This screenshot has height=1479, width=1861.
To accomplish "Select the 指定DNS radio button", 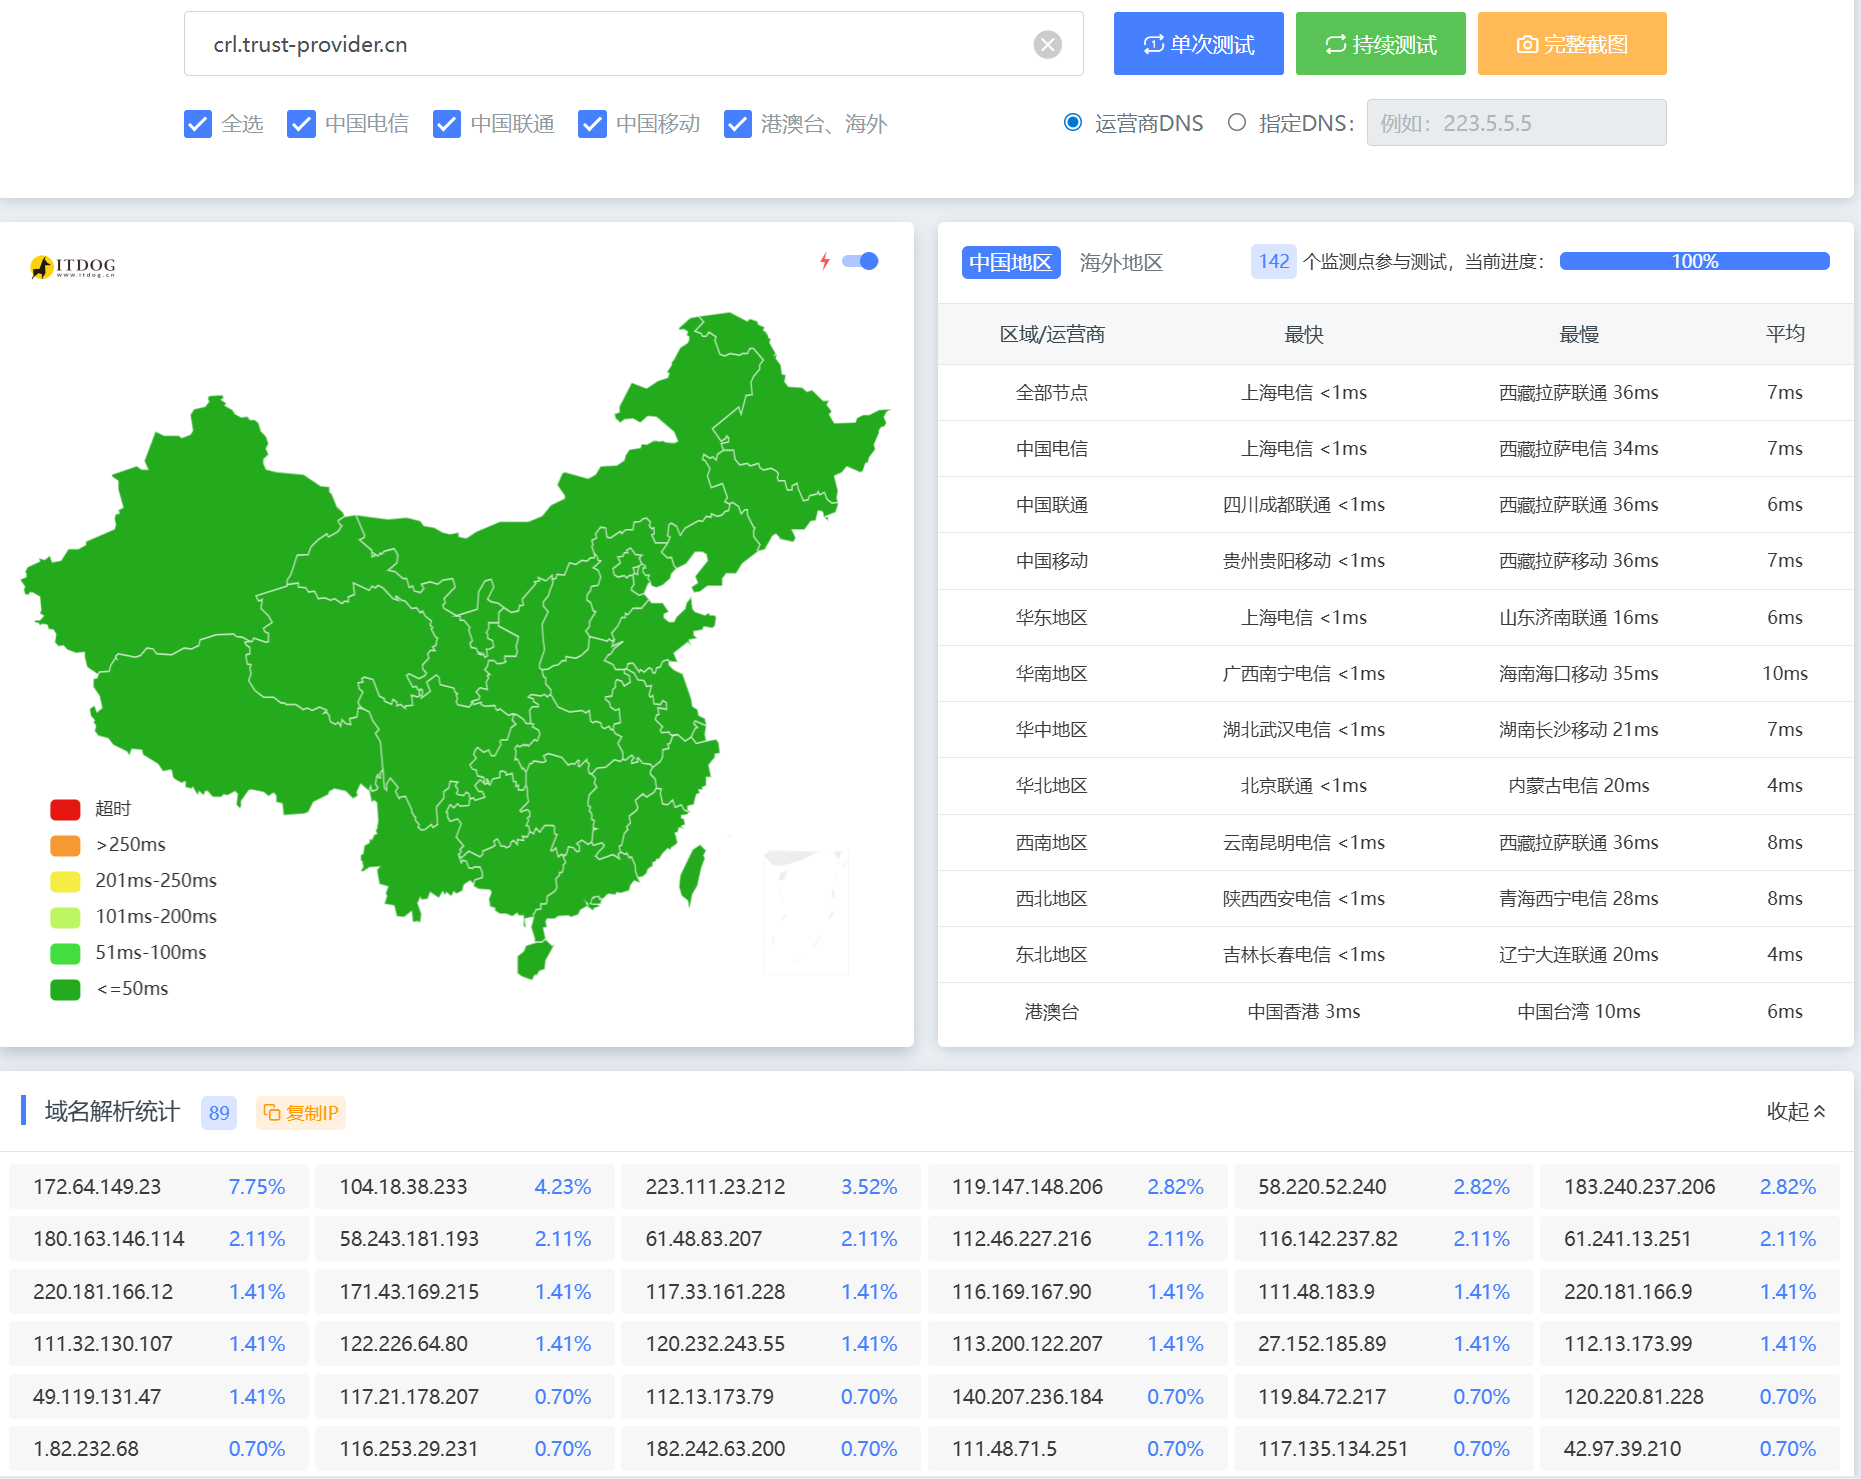I will coord(1237,123).
